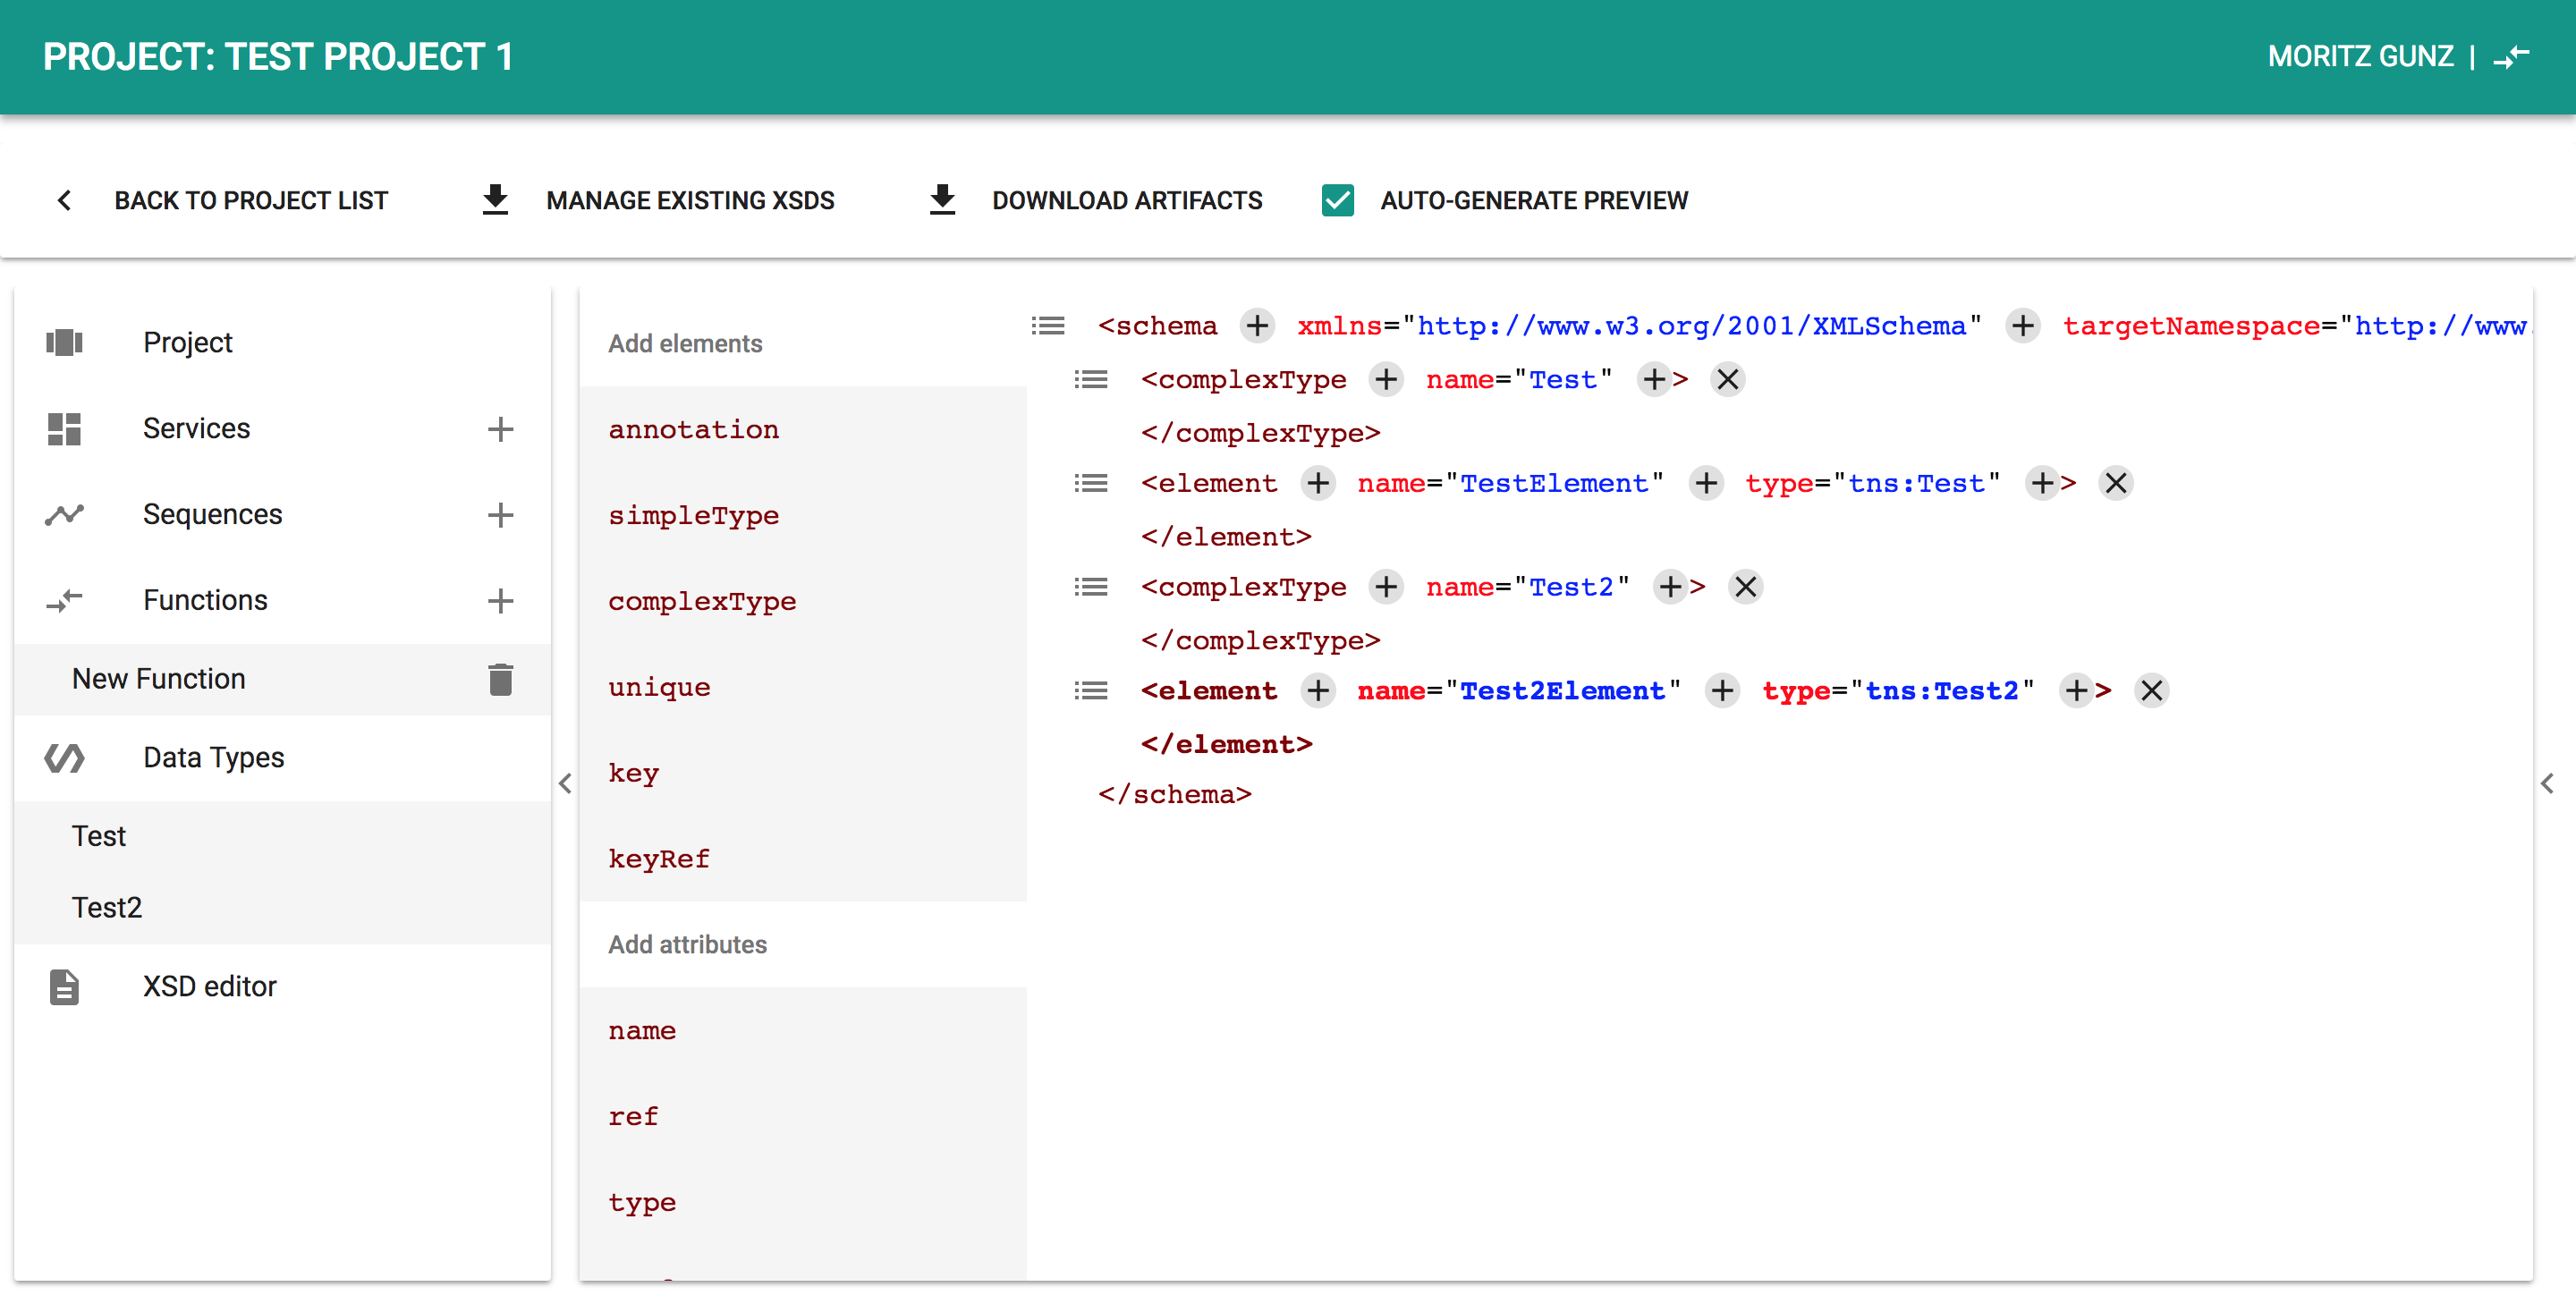Add key element

[x=803, y=774]
